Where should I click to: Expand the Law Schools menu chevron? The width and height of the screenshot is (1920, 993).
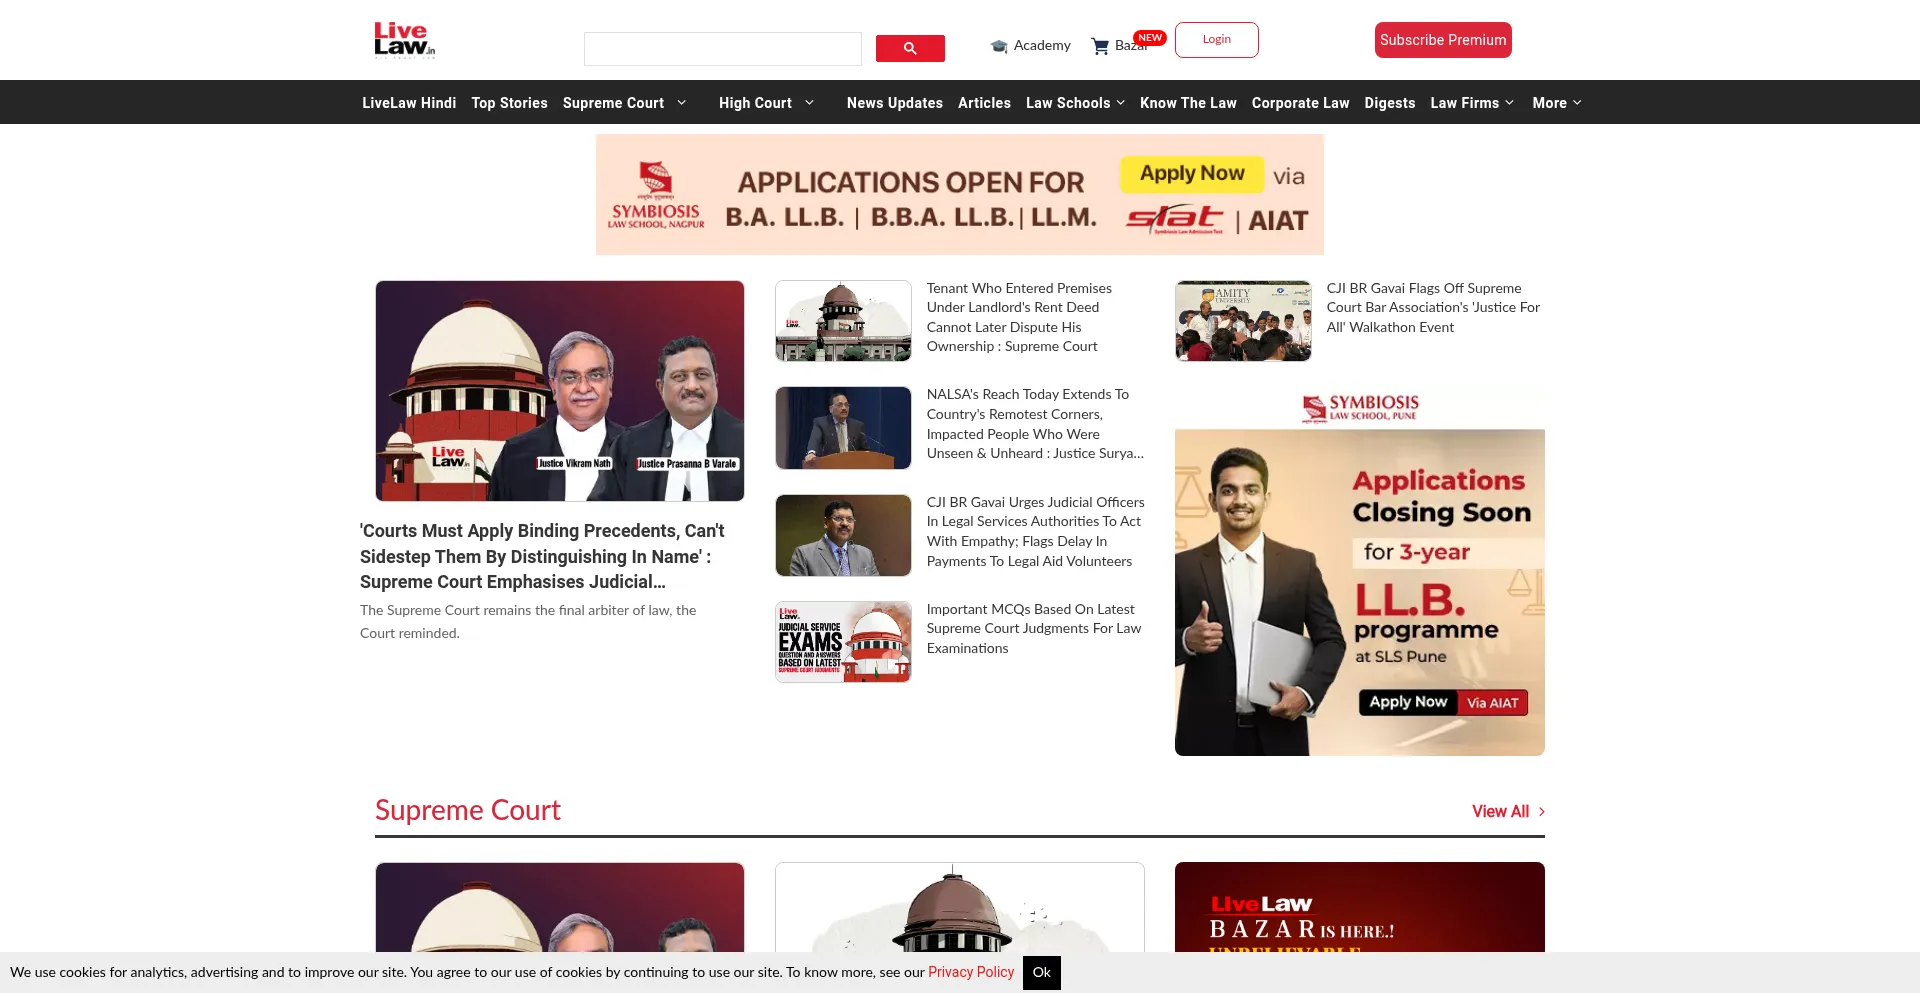click(1120, 103)
